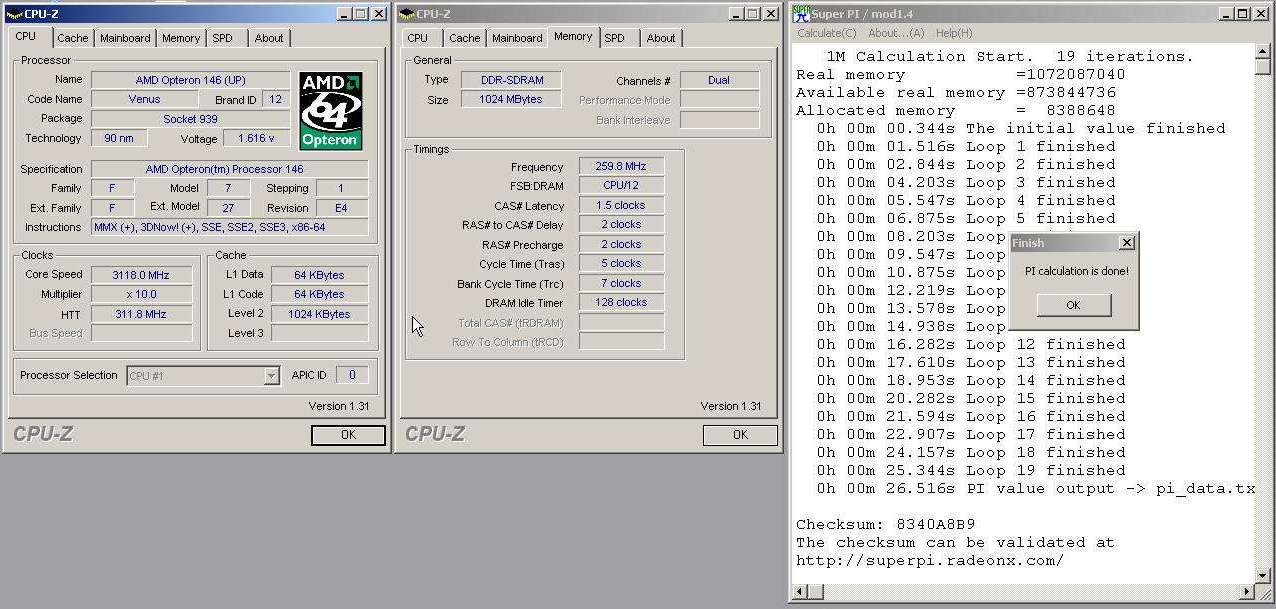Click the Brand ID field showing 12
Viewport: 1276px width, 609px height.
(275, 99)
